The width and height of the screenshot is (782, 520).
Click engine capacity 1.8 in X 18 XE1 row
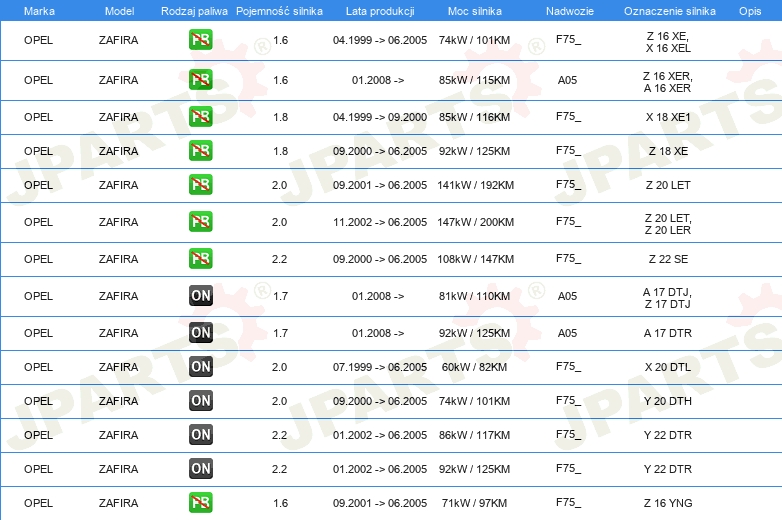[280, 117]
